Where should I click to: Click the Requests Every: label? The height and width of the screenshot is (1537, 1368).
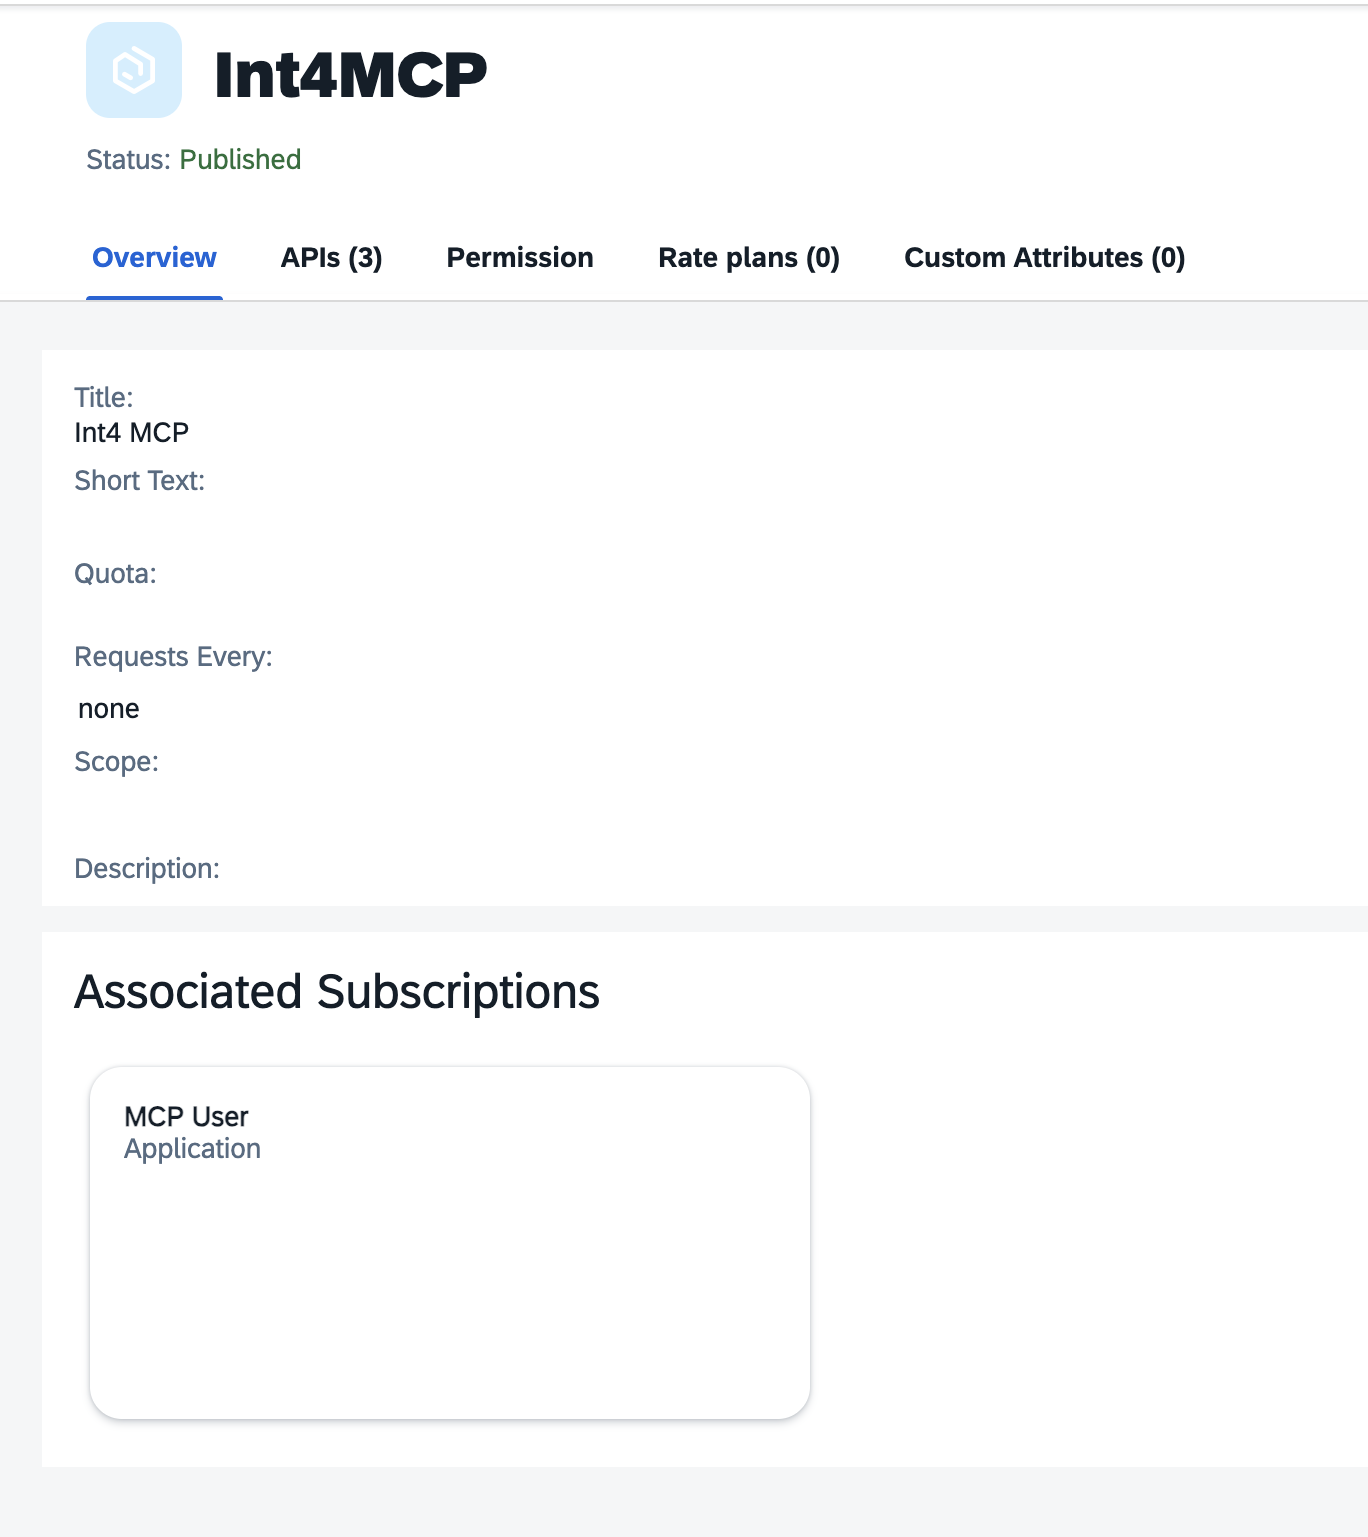174,657
